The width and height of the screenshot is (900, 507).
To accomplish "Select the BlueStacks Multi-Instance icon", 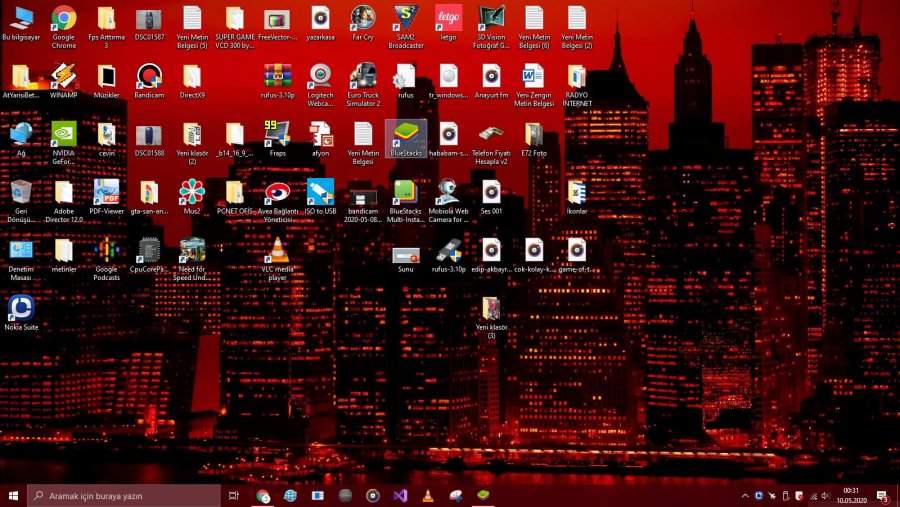I will click(406, 202).
